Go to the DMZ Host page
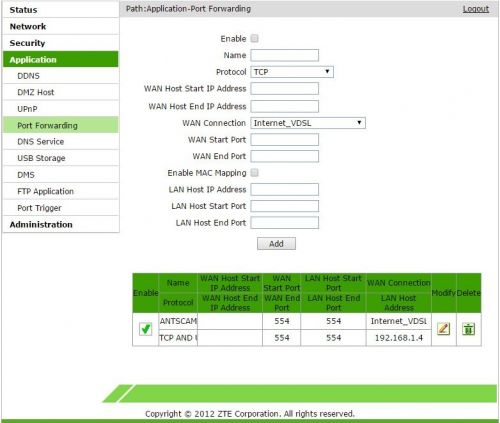 pyautogui.click(x=61, y=92)
